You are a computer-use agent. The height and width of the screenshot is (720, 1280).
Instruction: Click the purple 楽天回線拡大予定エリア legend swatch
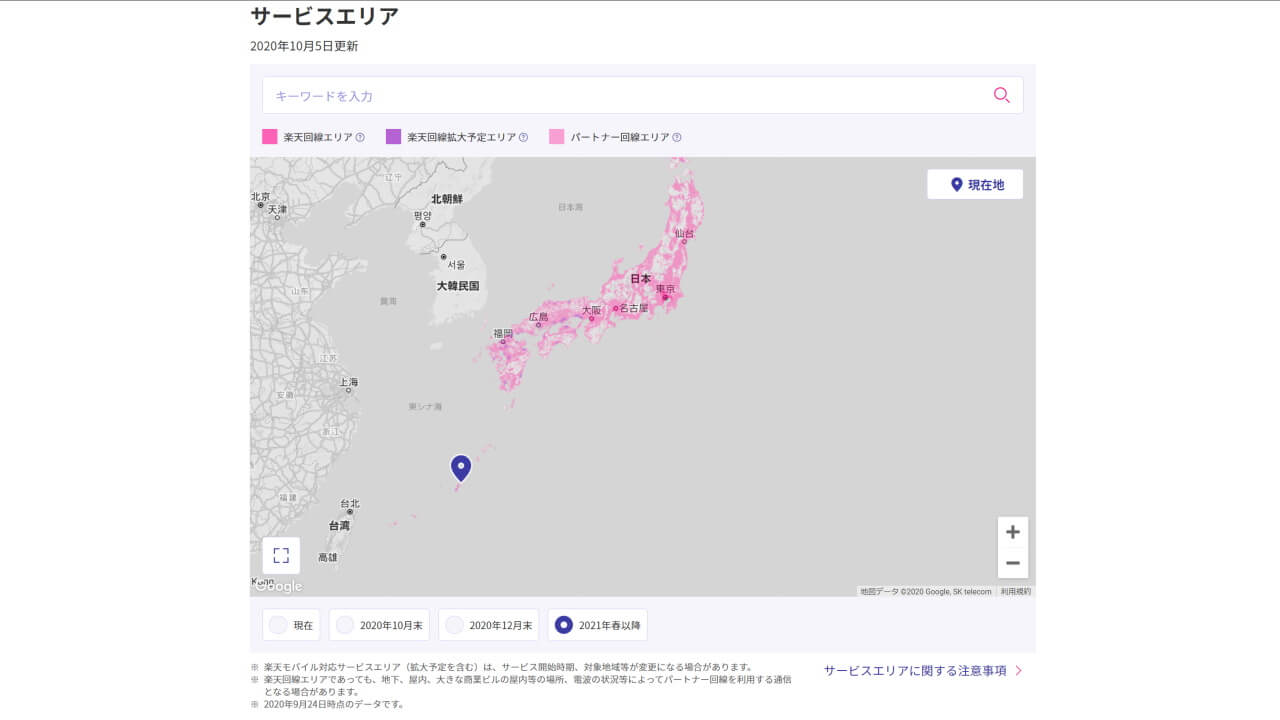point(393,137)
